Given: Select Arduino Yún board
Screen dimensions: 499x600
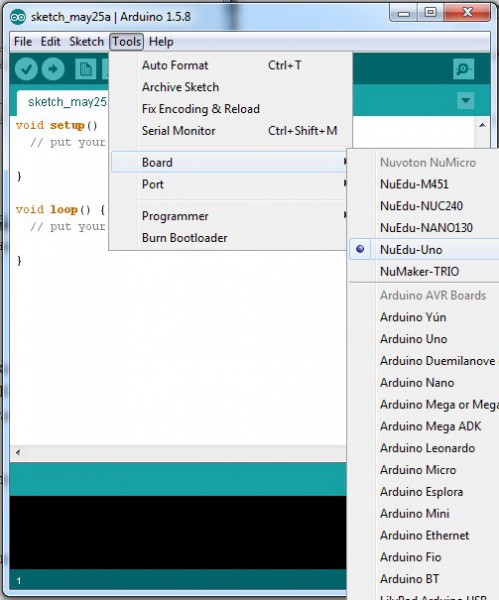Looking at the screenshot, I should [x=424, y=317].
